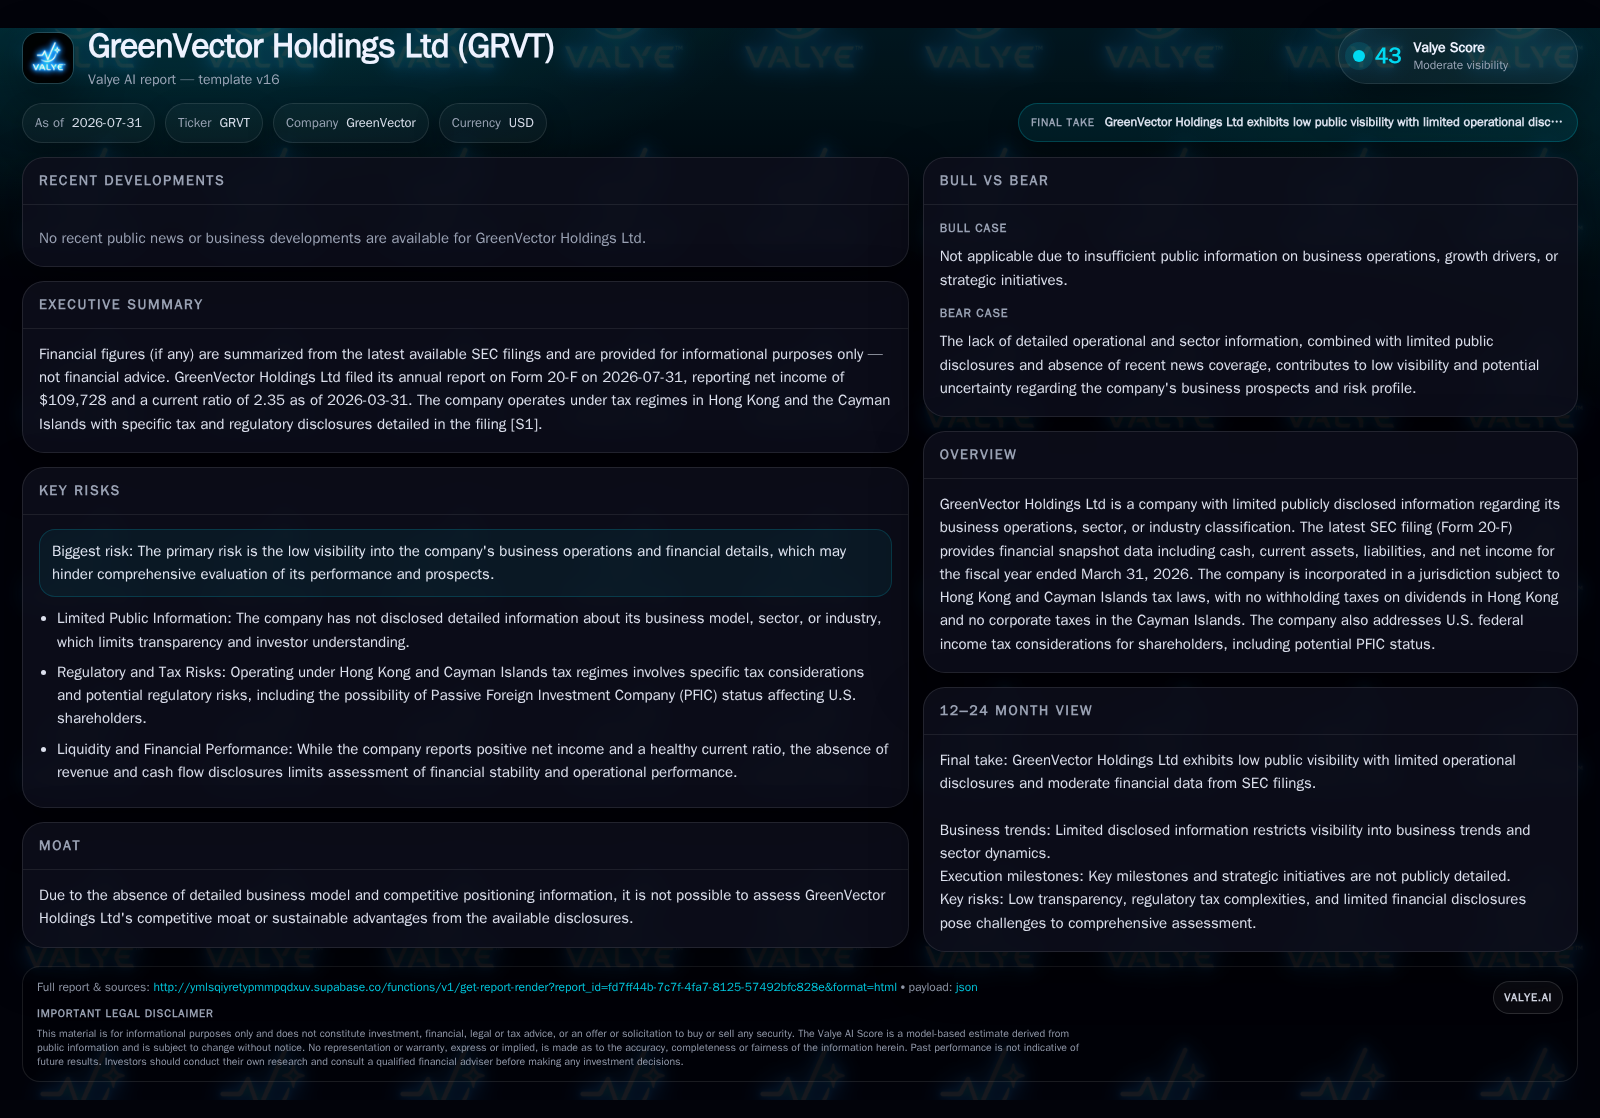The width and height of the screenshot is (1600, 1118).
Task: Click the 'Execution milestones:' line
Action: 1225,876
